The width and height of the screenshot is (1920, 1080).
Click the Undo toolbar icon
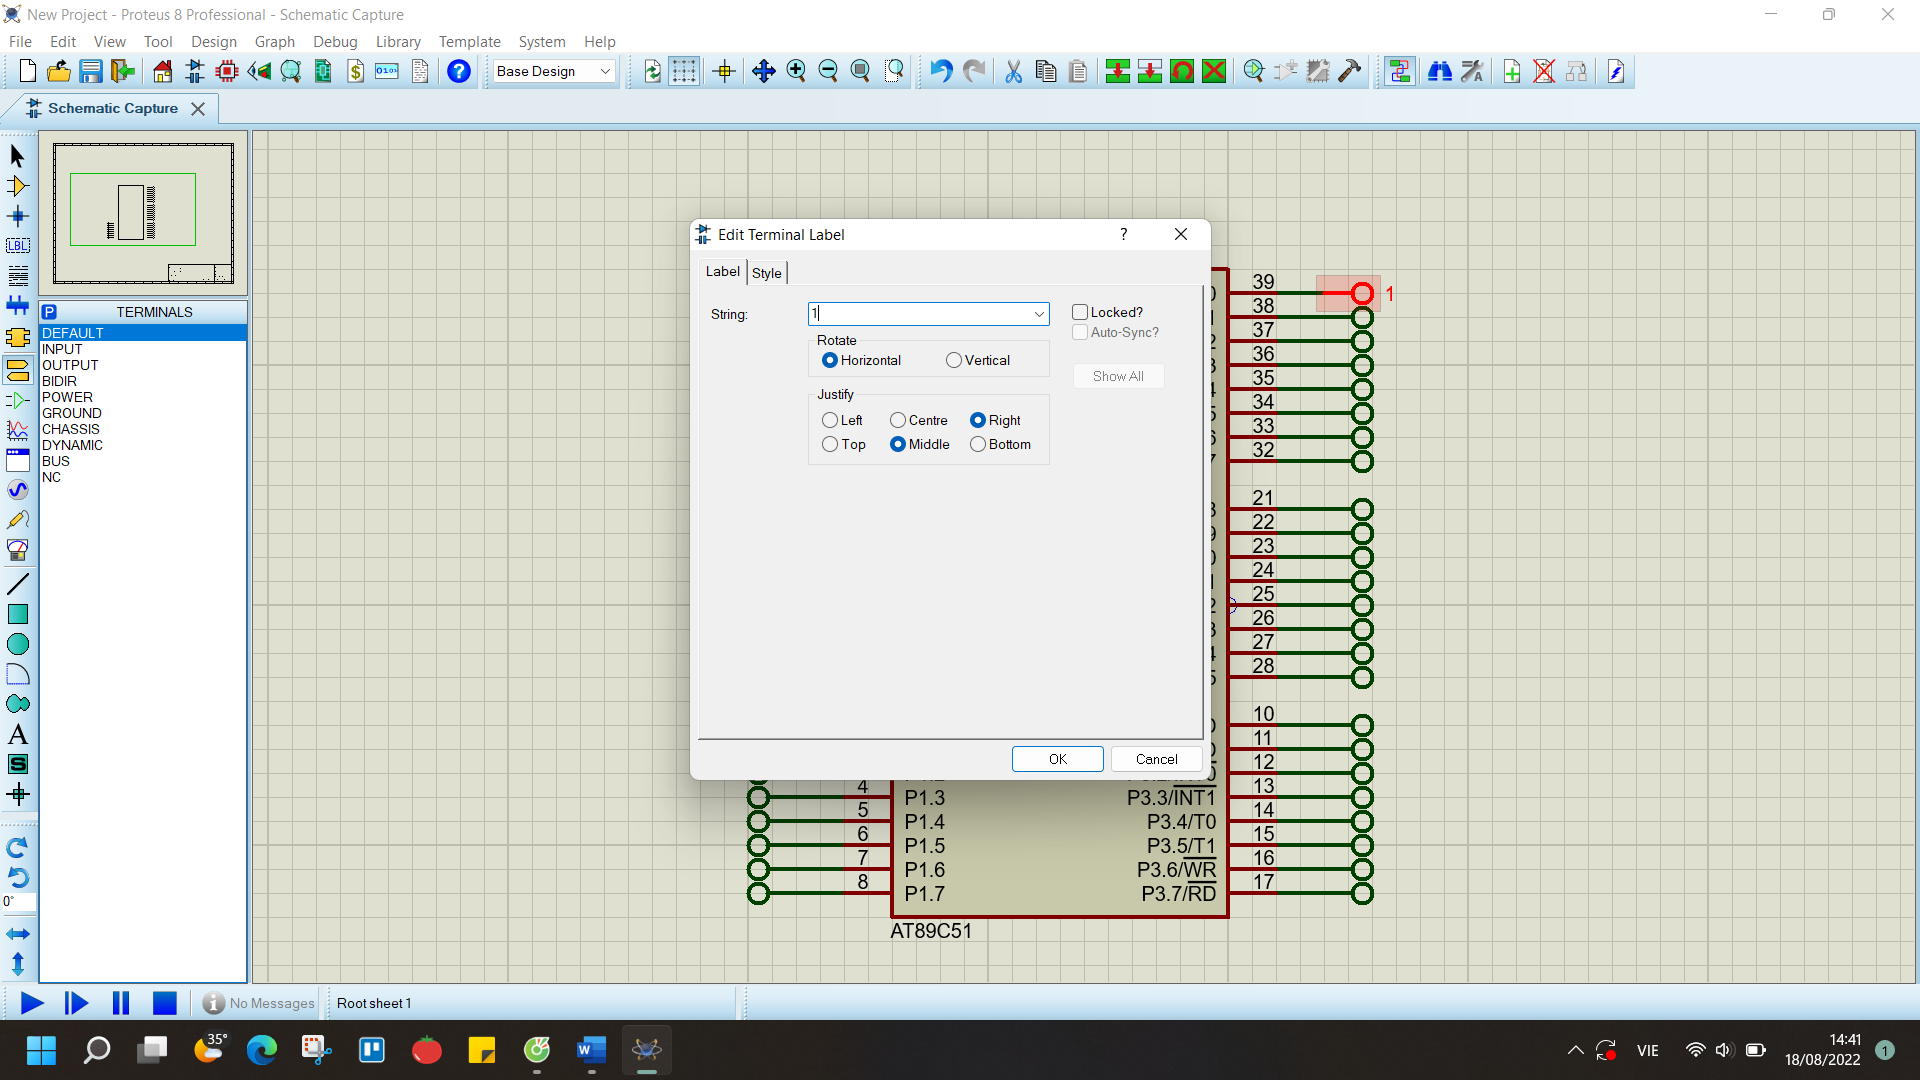pyautogui.click(x=940, y=71)
